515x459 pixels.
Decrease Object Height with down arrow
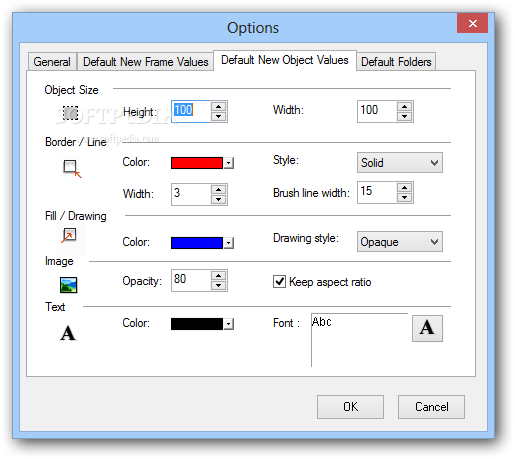[x=219, y=116]
